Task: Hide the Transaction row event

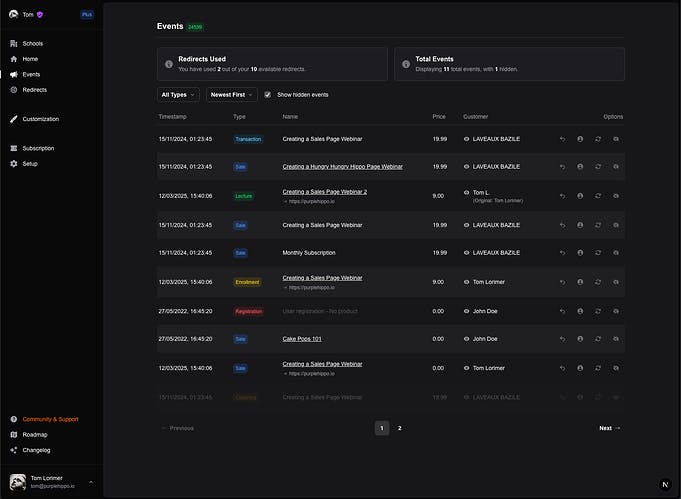Action: tap(616, 139)
